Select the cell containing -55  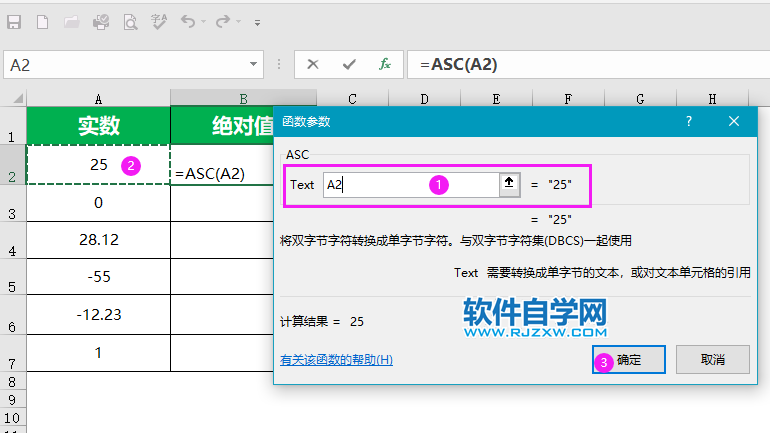[x=98, y=276]
